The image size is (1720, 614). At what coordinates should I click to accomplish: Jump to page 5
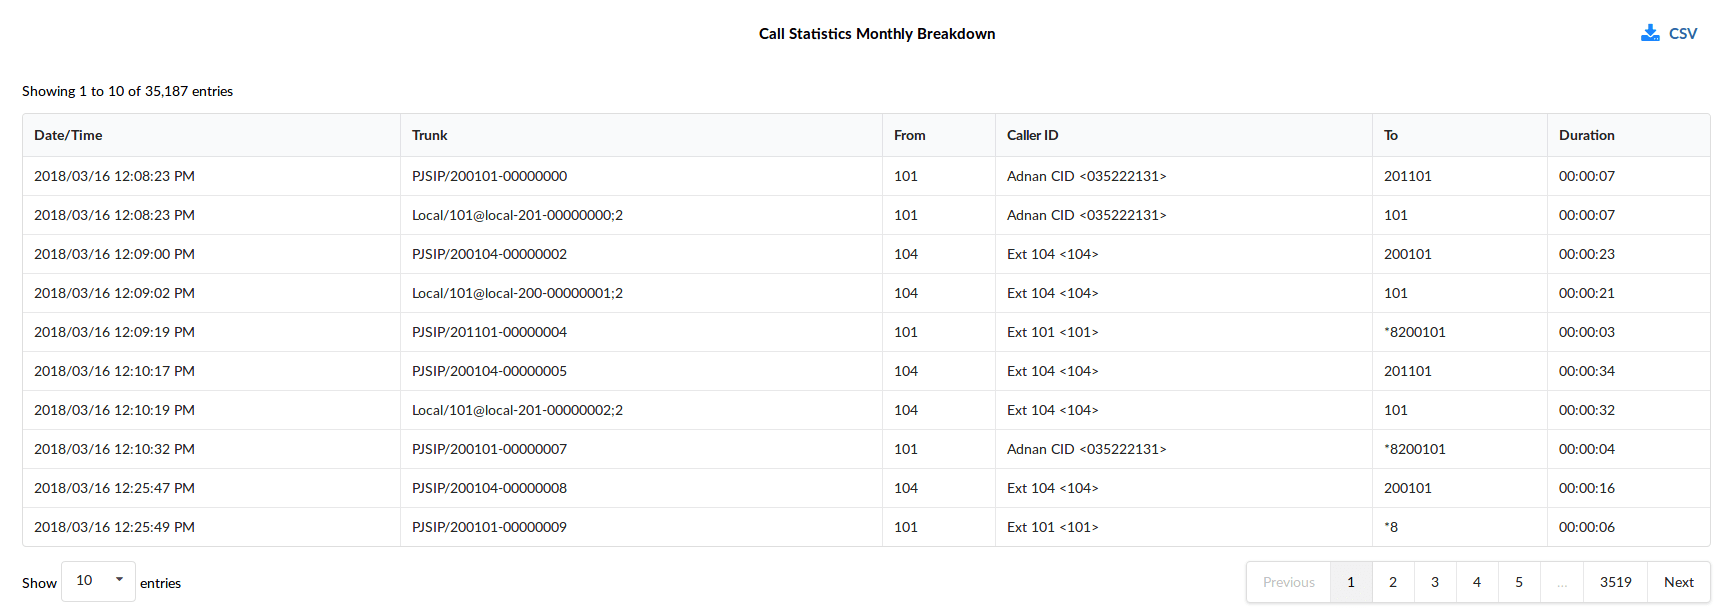(1519, 582)
